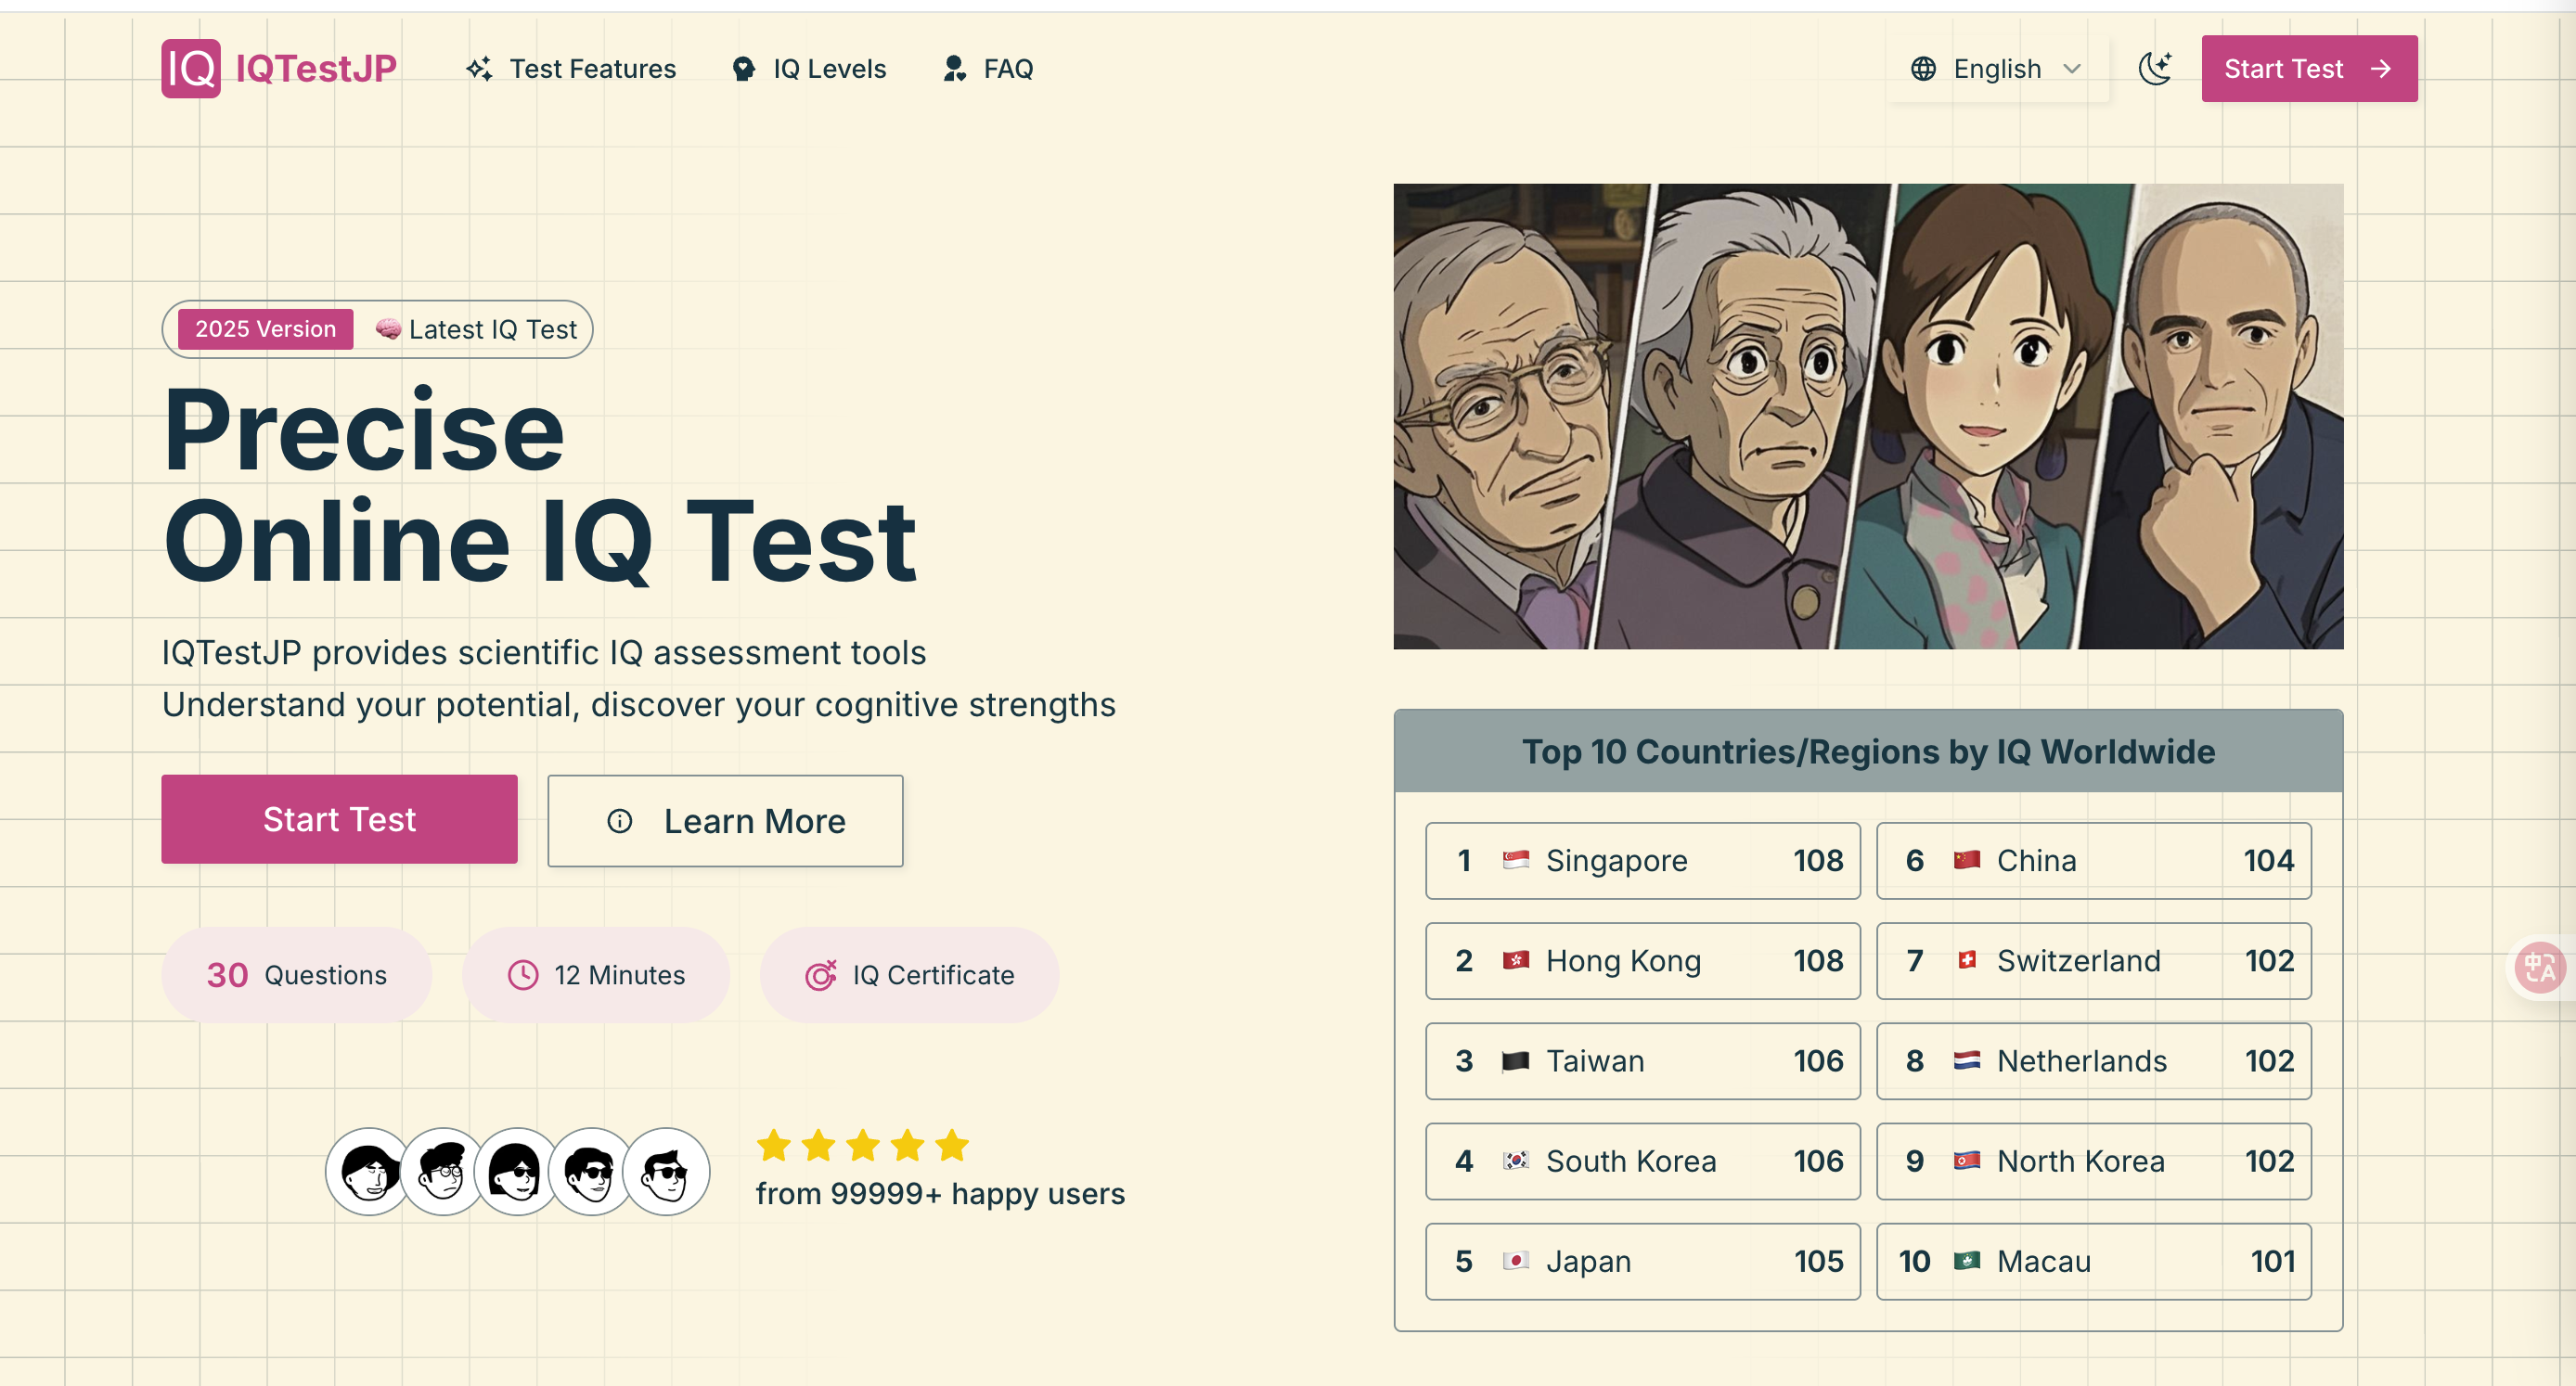Click the fifth user avatar
This screenshot has width=2576, height=1386.
pyautogui.click(x=666, y=1172)
